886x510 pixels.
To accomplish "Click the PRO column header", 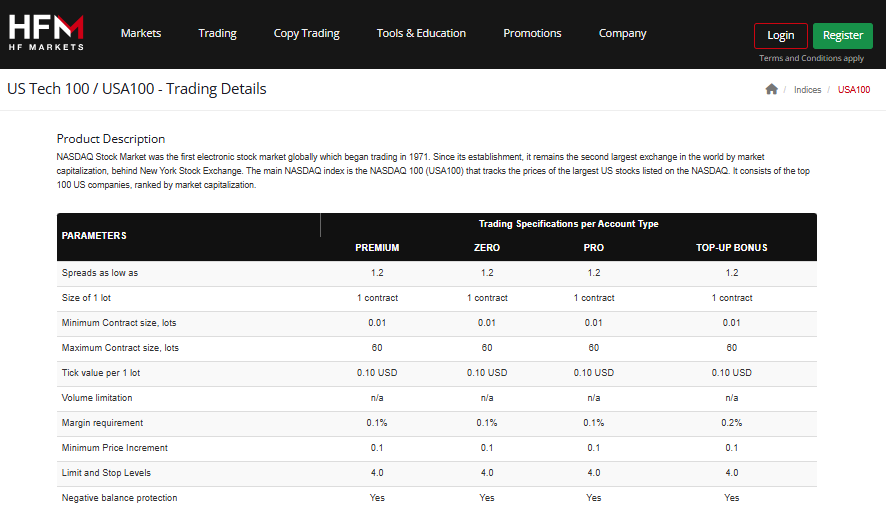I will 593,247.
